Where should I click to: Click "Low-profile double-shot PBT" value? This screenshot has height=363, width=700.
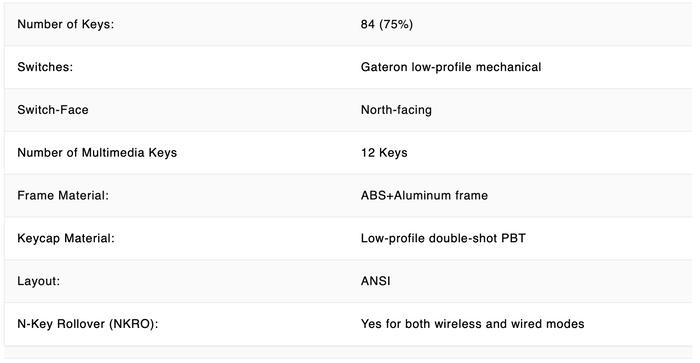(x=443, y=238)
